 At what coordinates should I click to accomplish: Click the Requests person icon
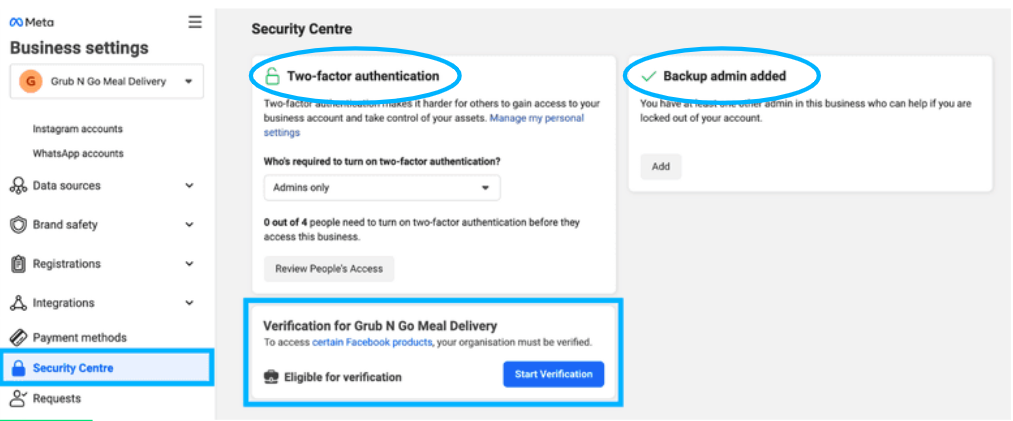(19, 398)
